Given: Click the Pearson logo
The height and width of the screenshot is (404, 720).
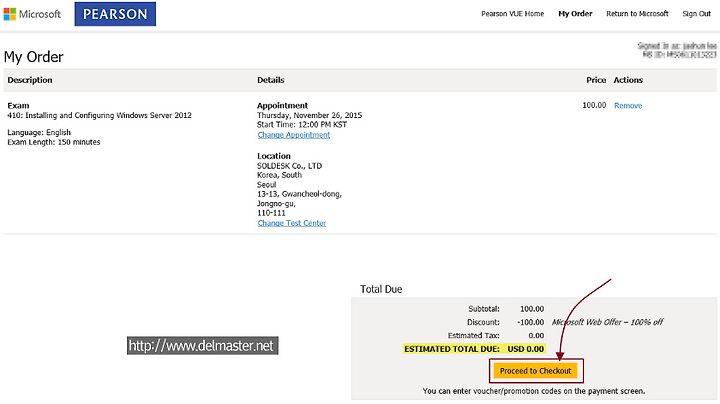Looking at the screenshot, I should tap(115, 14).
